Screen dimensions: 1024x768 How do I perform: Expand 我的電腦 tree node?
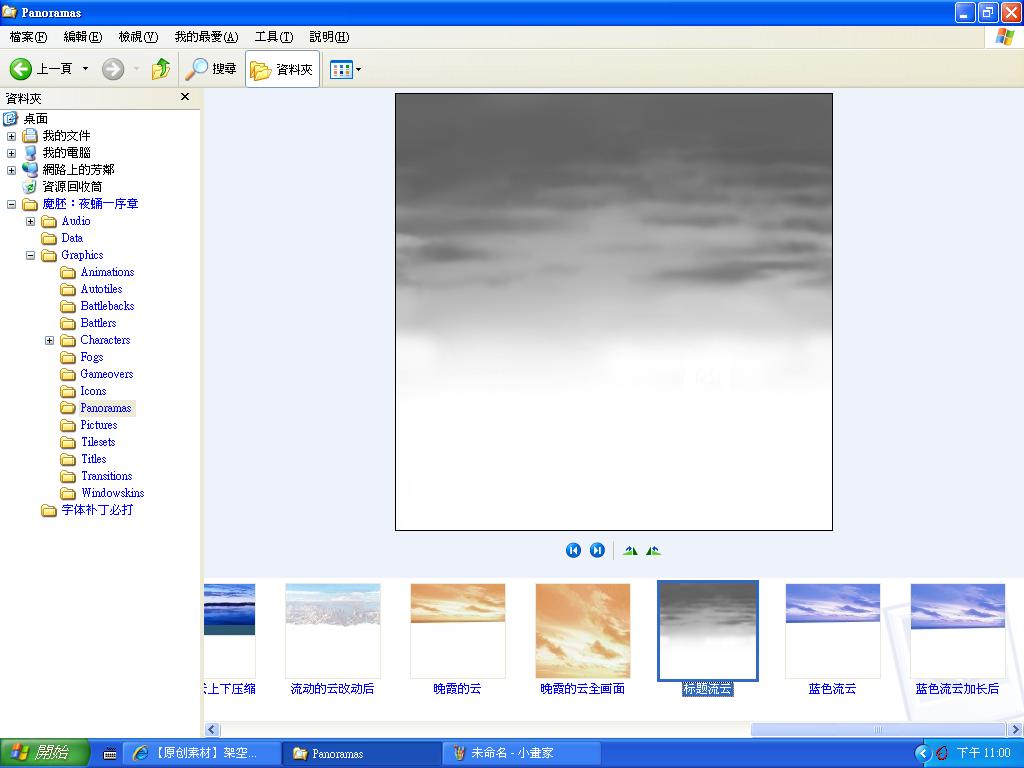[11, 153]
